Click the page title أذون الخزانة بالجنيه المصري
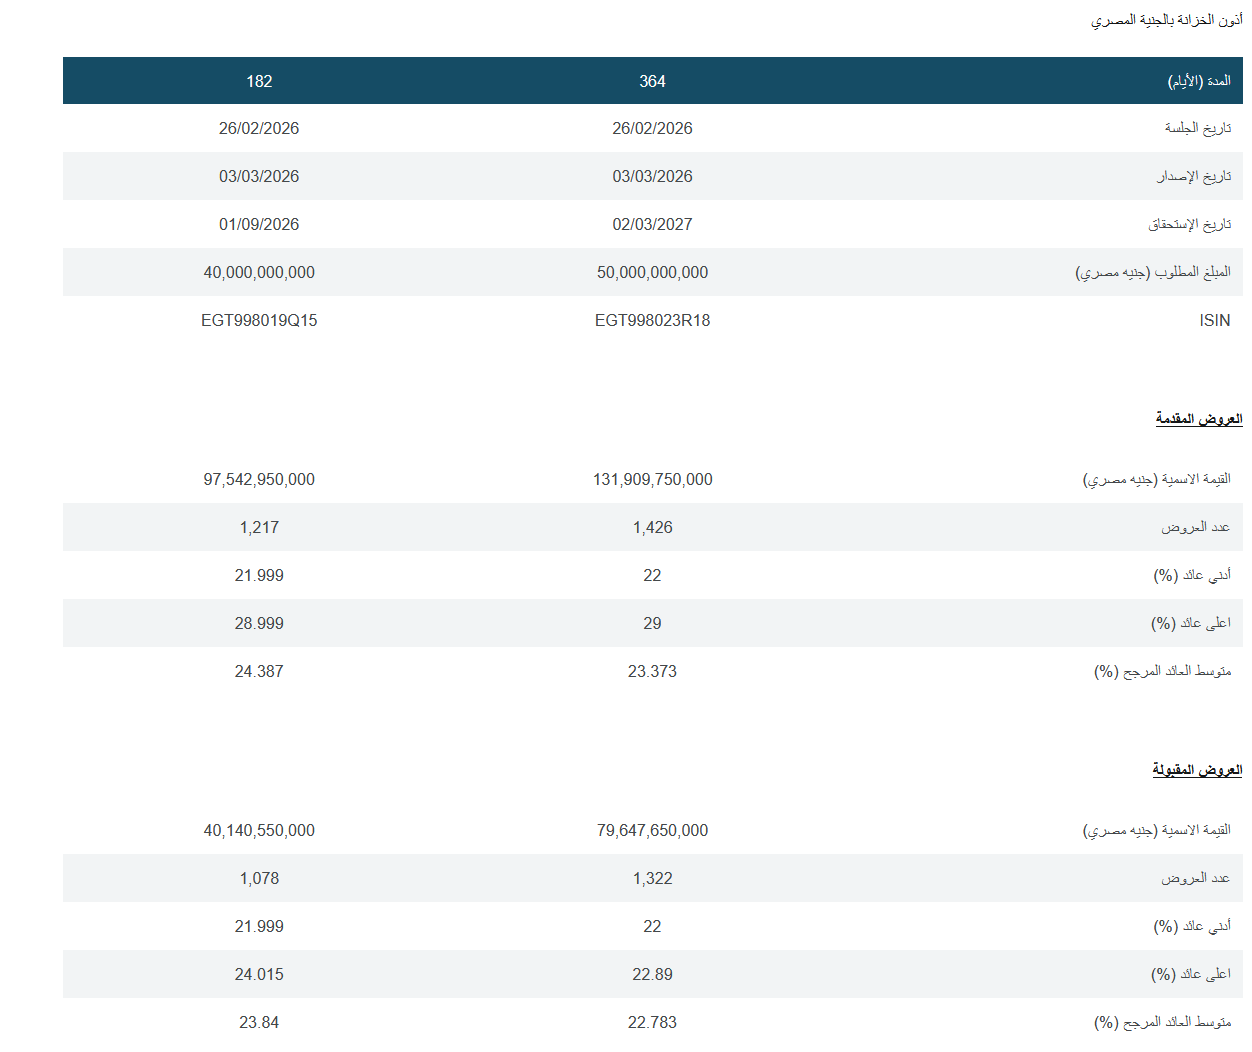 (x=1166, y=20)
